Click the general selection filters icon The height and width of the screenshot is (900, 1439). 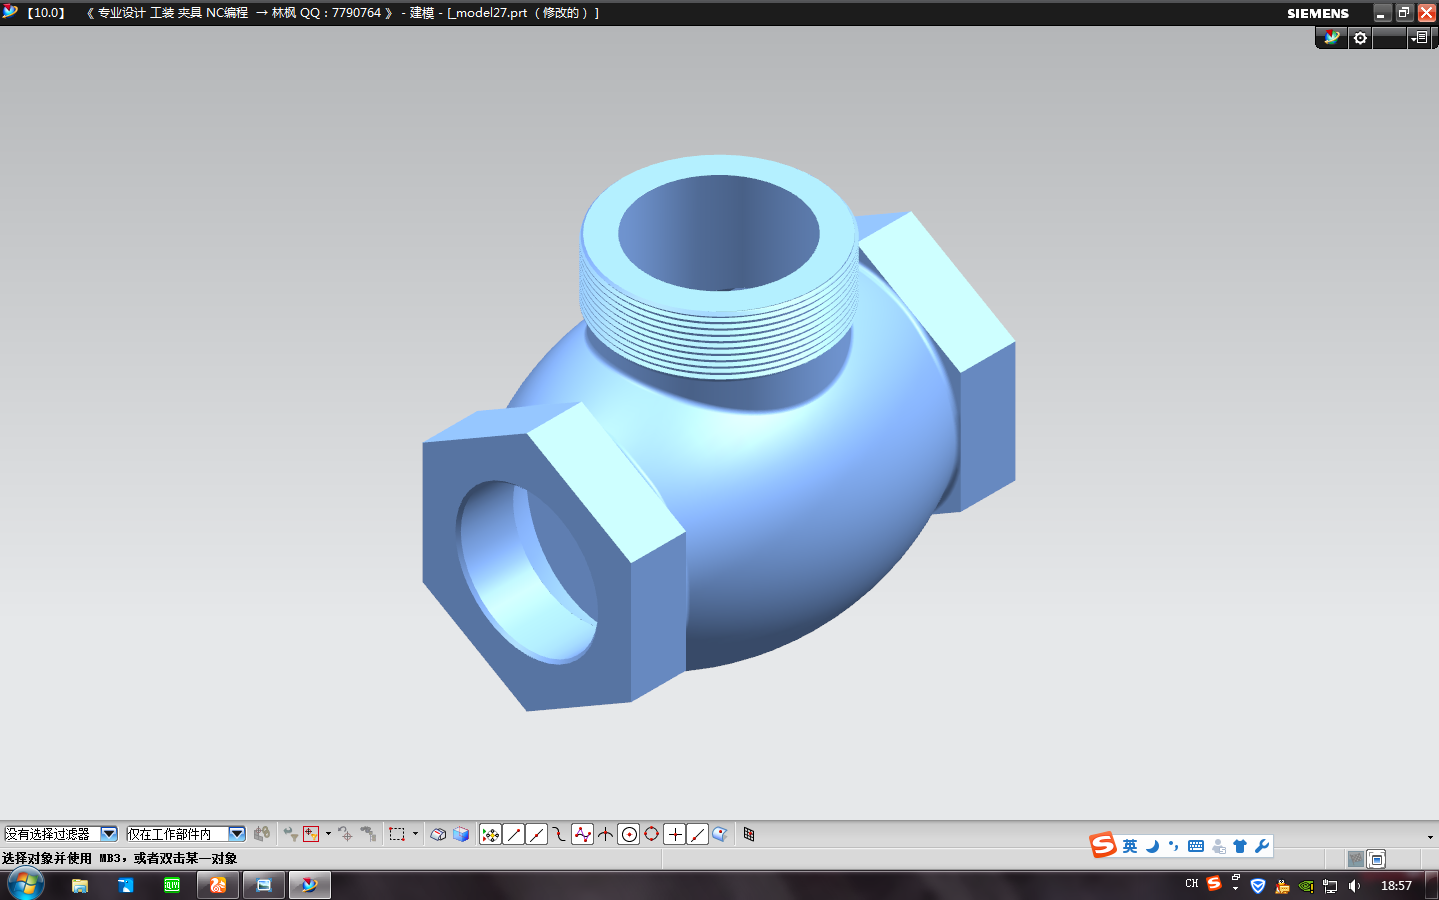click(x=262, y=834)
